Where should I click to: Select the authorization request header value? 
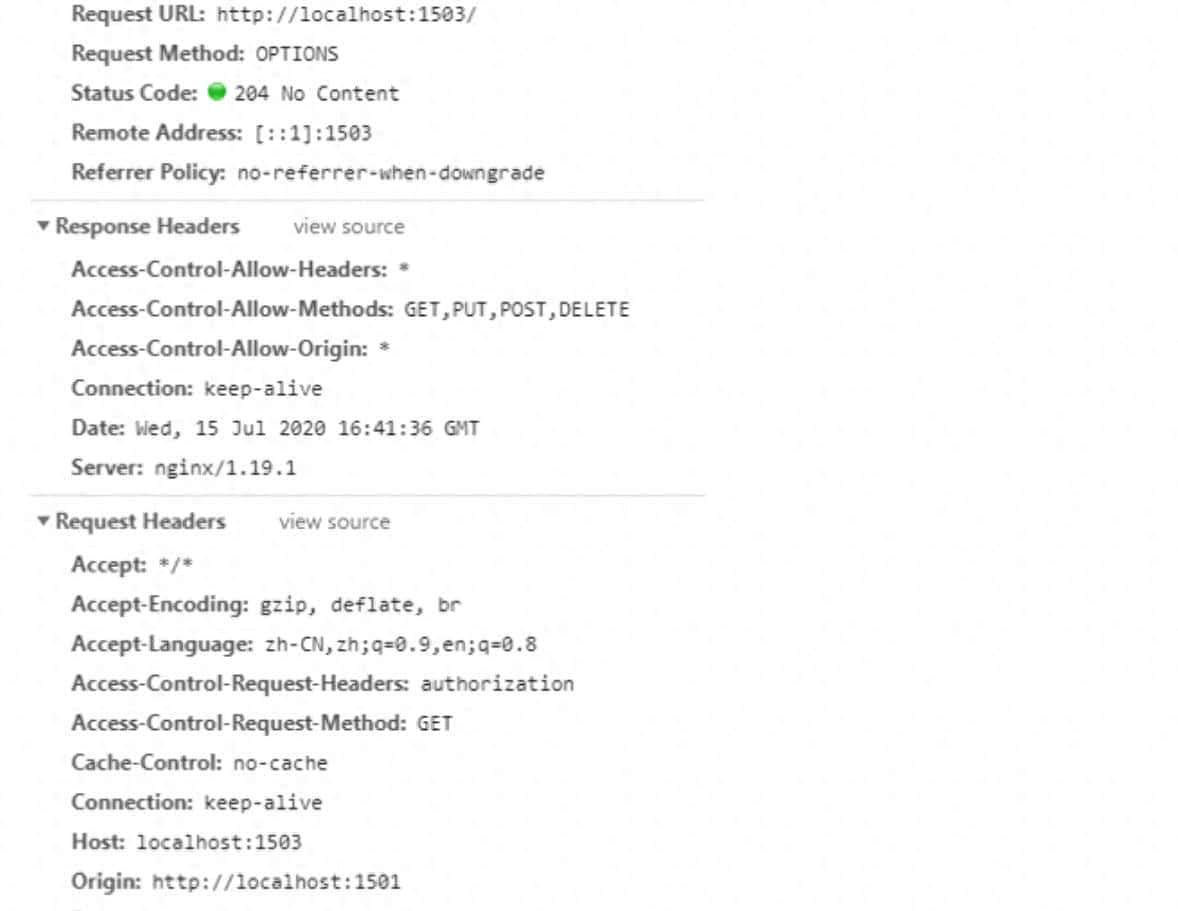pyautogui.click(x=498, y=684)
